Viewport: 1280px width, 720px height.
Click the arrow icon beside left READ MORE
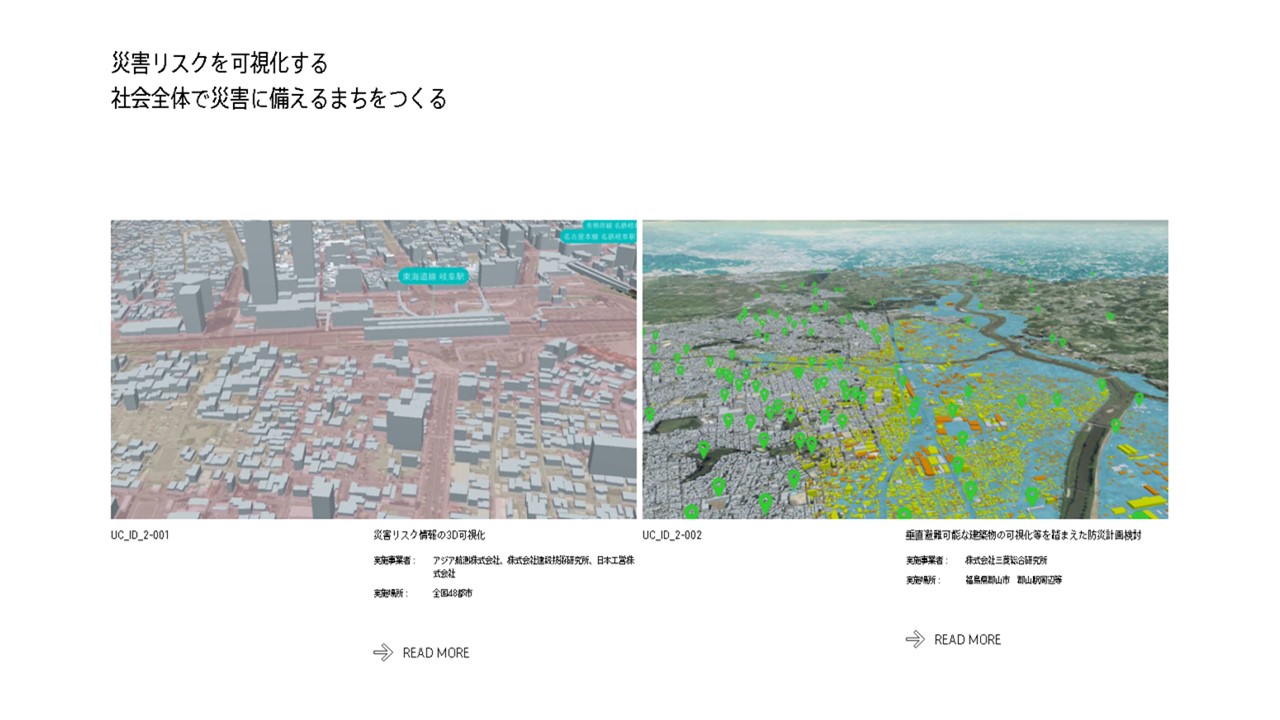tap(383, 653)
